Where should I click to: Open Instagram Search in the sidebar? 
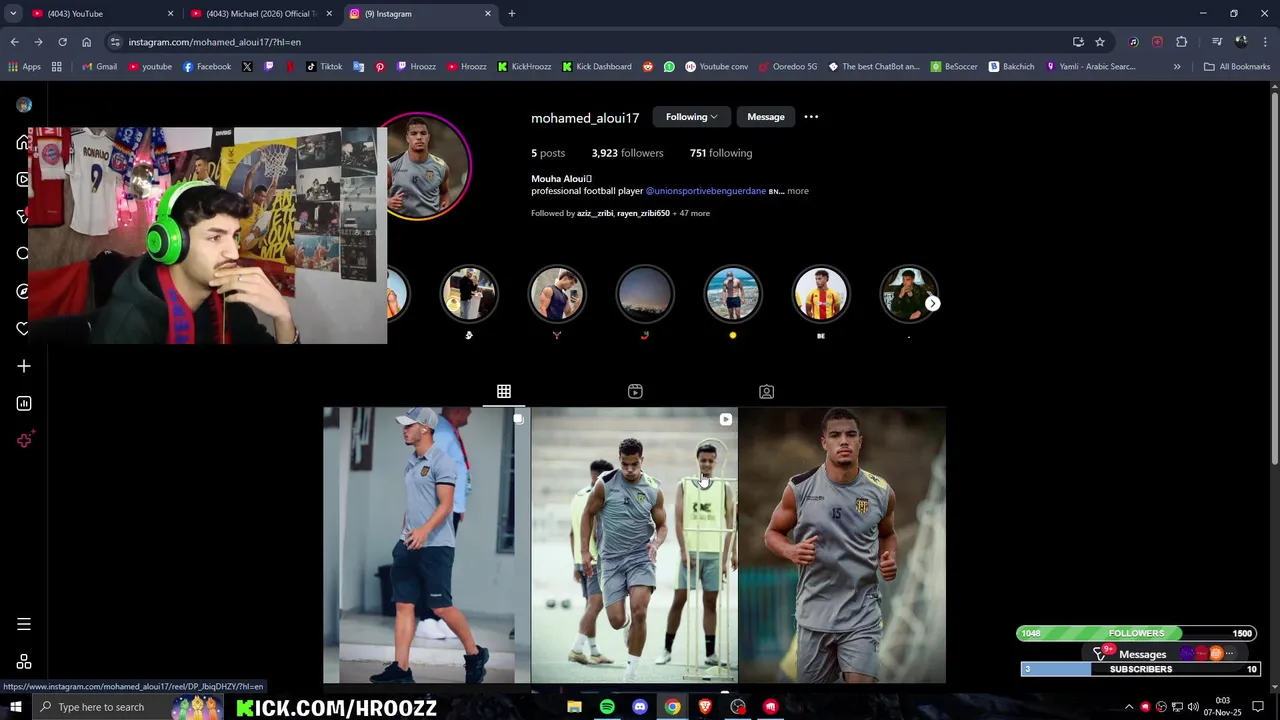click(23, 254)
